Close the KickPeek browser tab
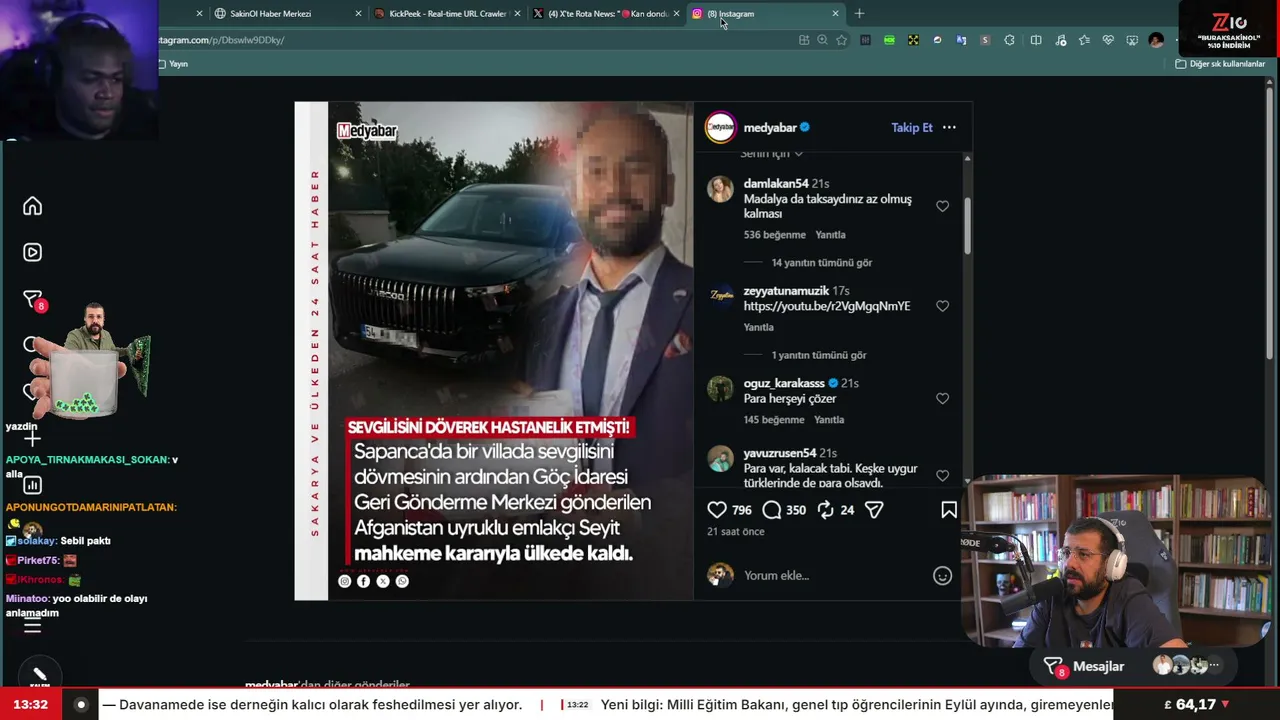 [x=517, y=14]
